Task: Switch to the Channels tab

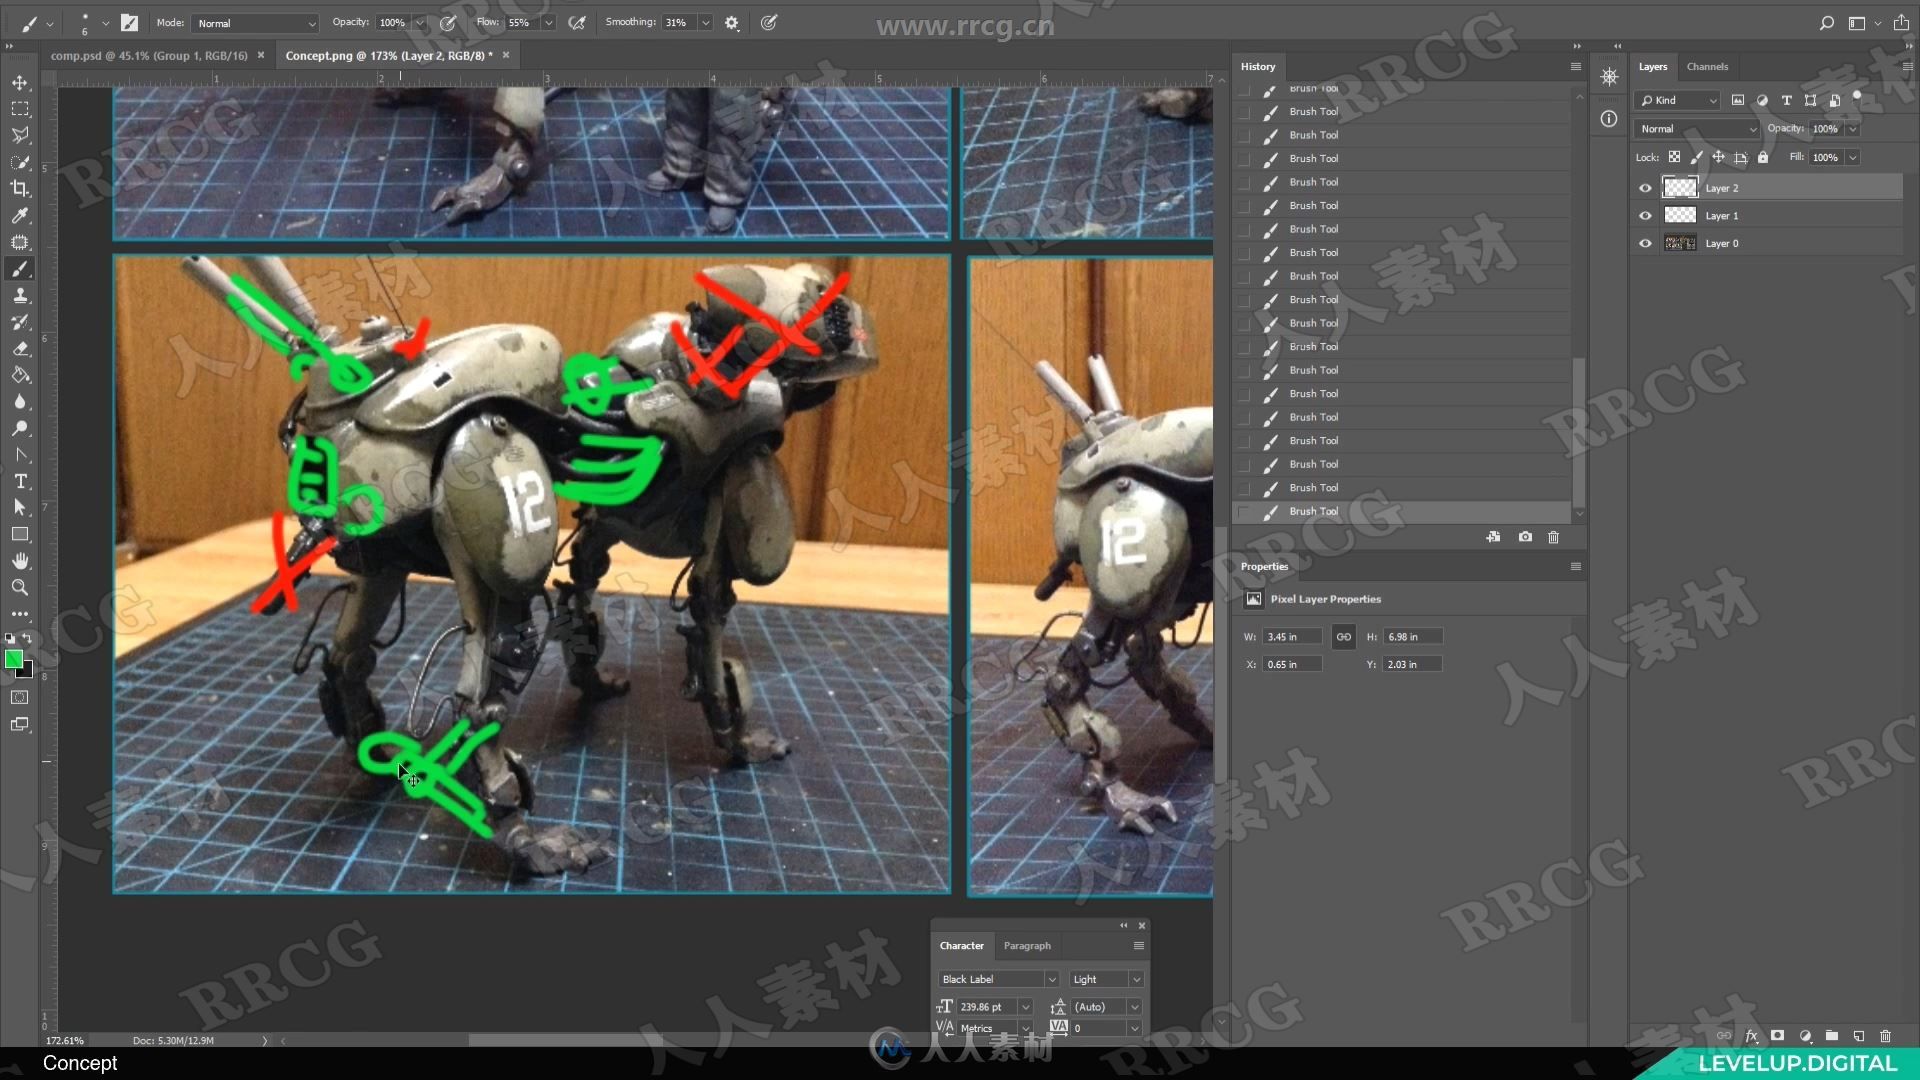Action: point(1708,66)
